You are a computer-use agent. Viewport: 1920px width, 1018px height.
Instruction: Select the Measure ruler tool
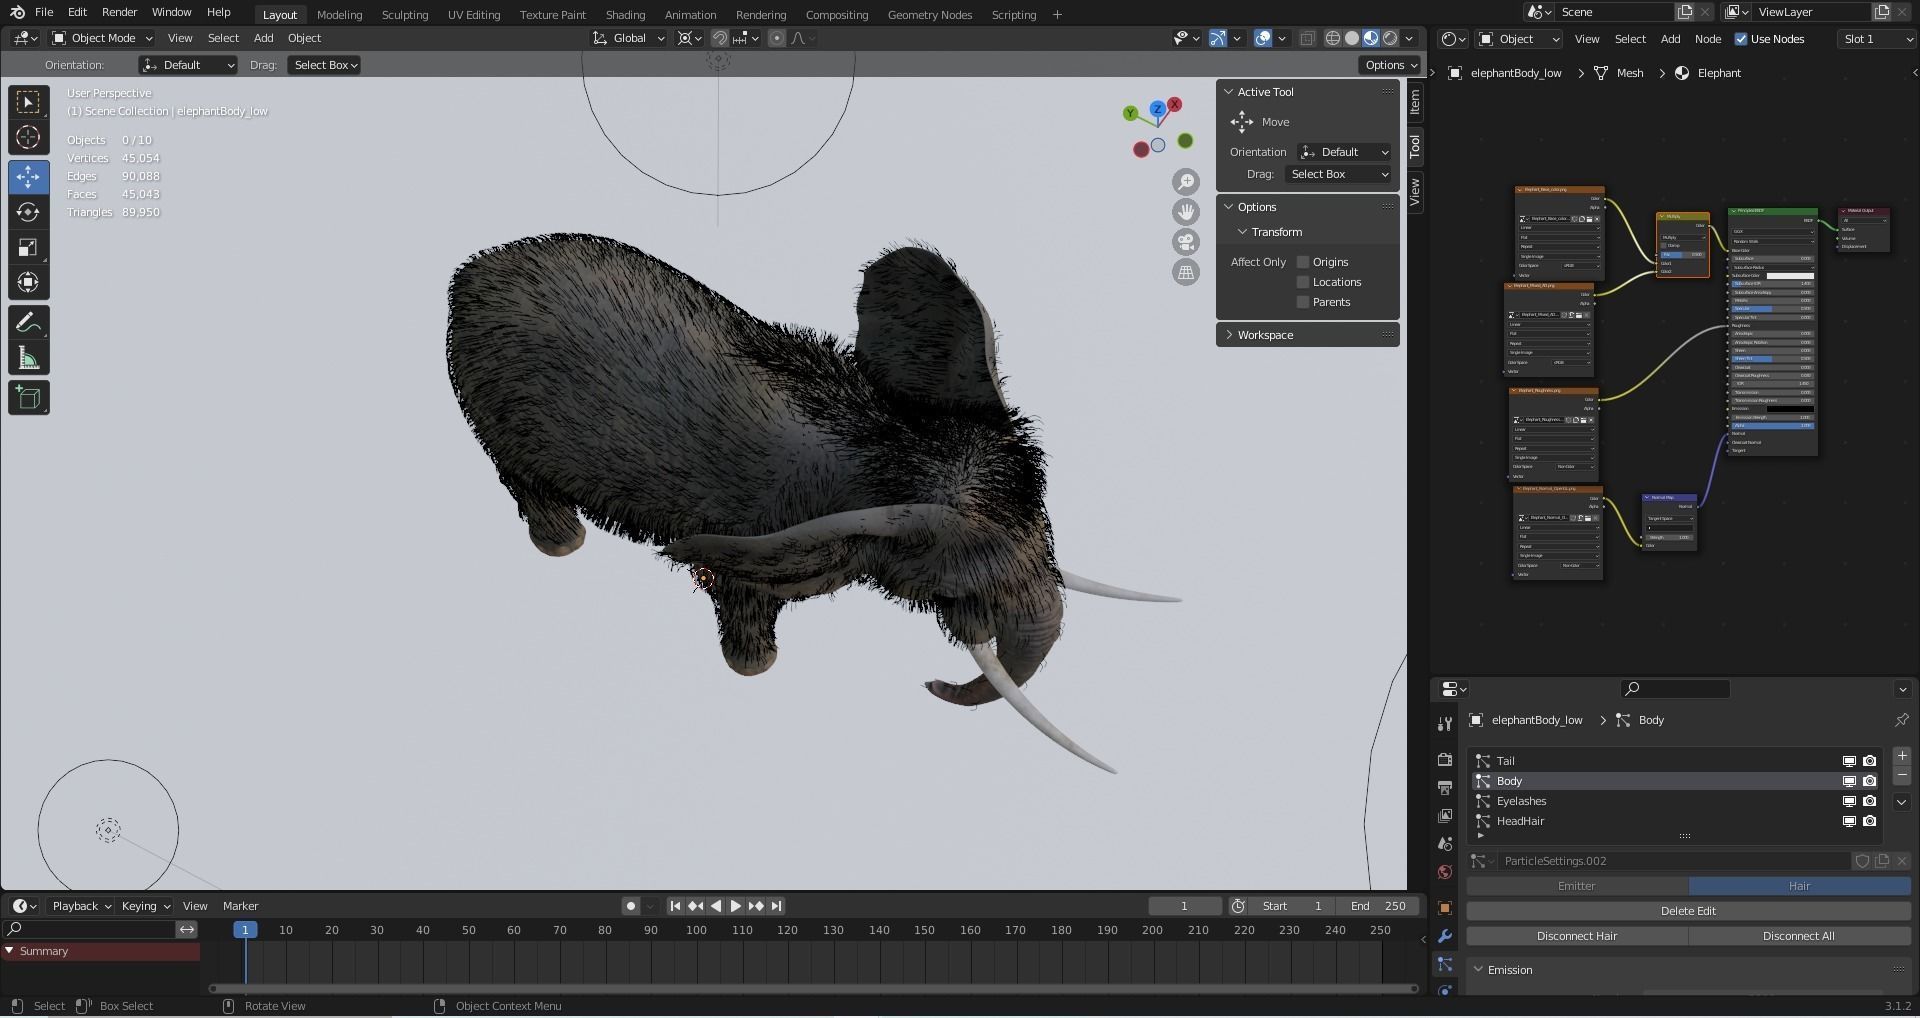click(x=28, y=358)
